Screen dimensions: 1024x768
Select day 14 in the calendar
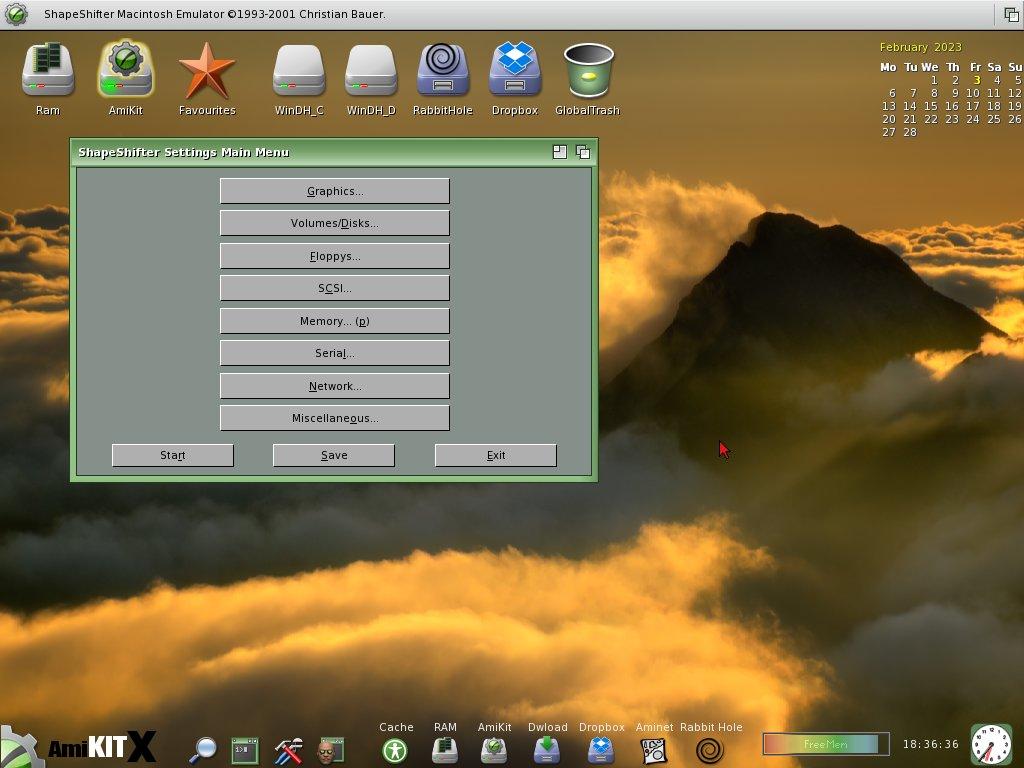tap(910, 106)
